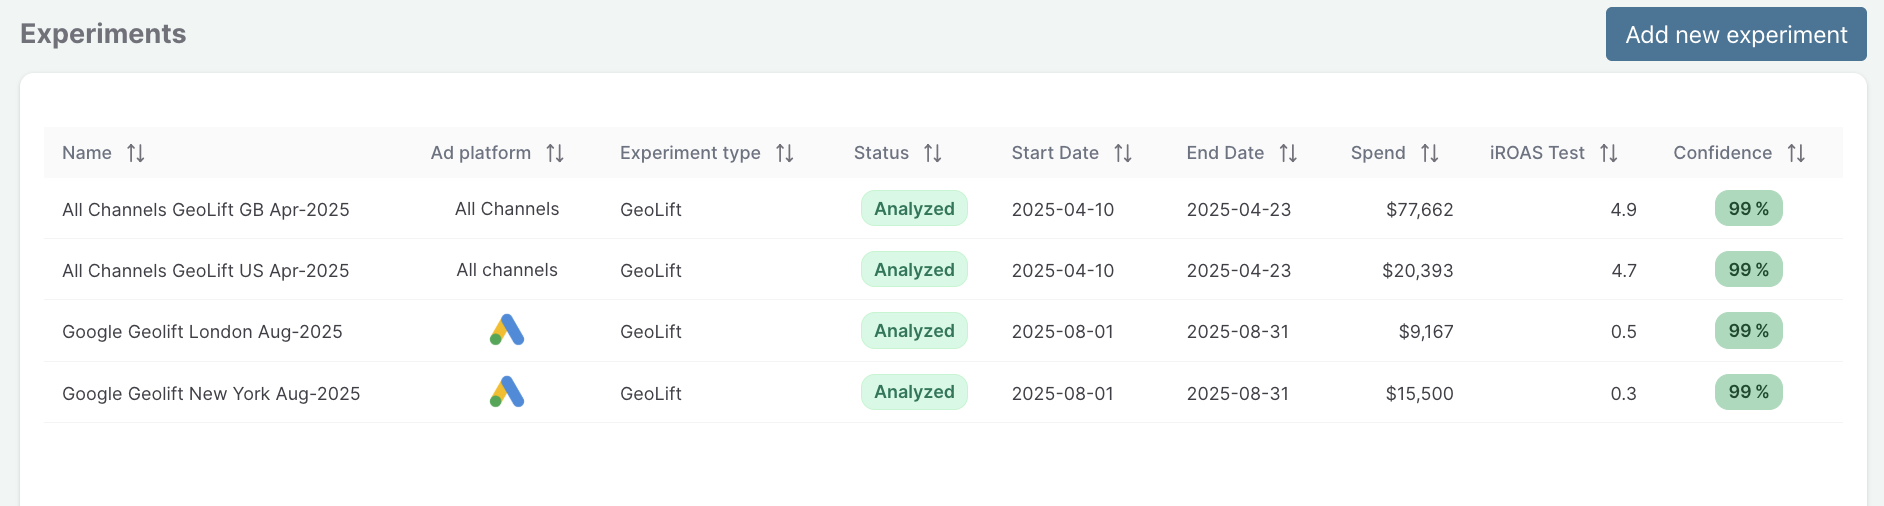
Task: Click the 99% confidence badge in US row
Action: pos(1748,269)
